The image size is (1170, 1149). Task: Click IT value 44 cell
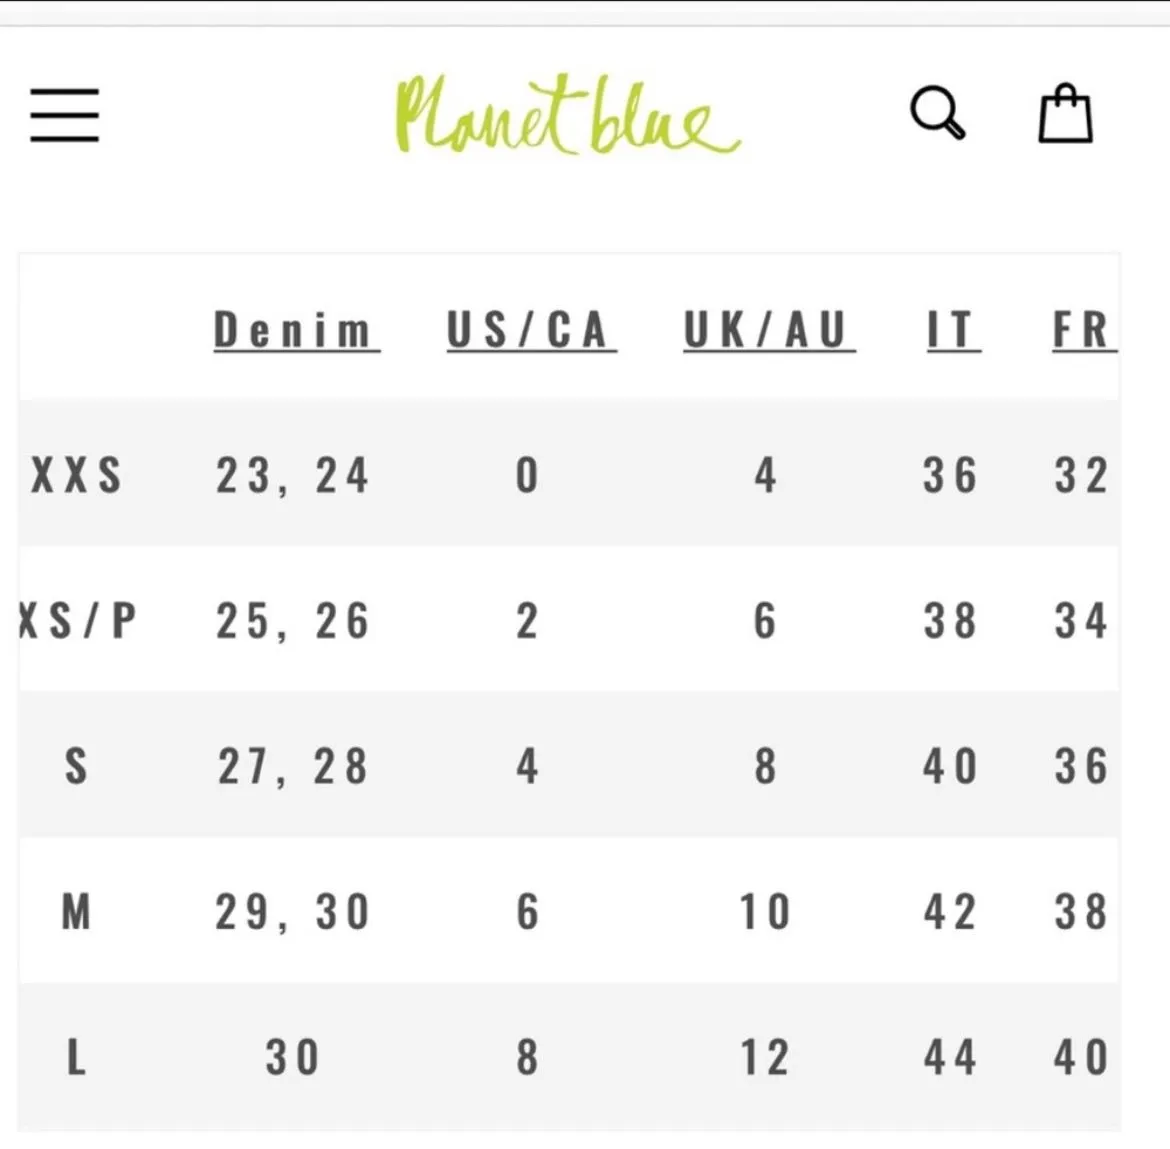(950, 1057)
